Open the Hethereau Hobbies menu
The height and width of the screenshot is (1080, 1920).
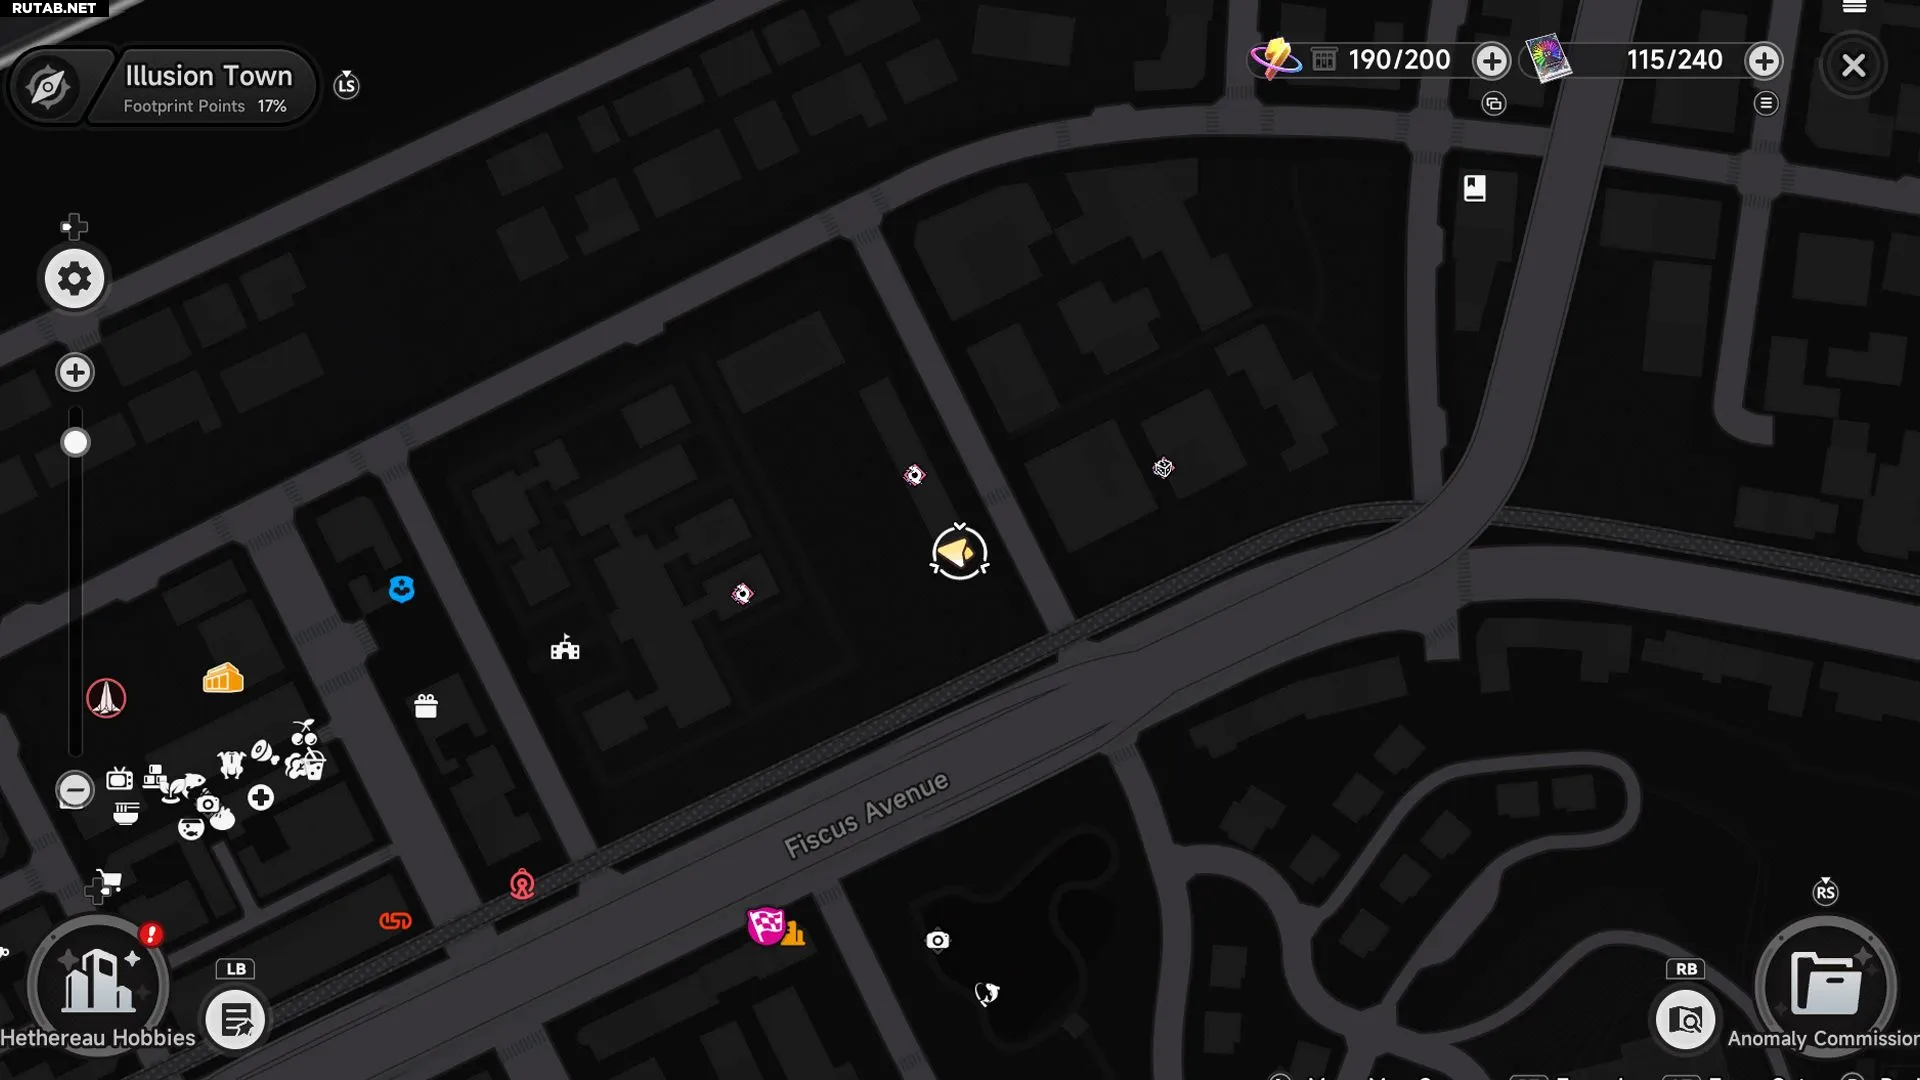tap(98, 985)
